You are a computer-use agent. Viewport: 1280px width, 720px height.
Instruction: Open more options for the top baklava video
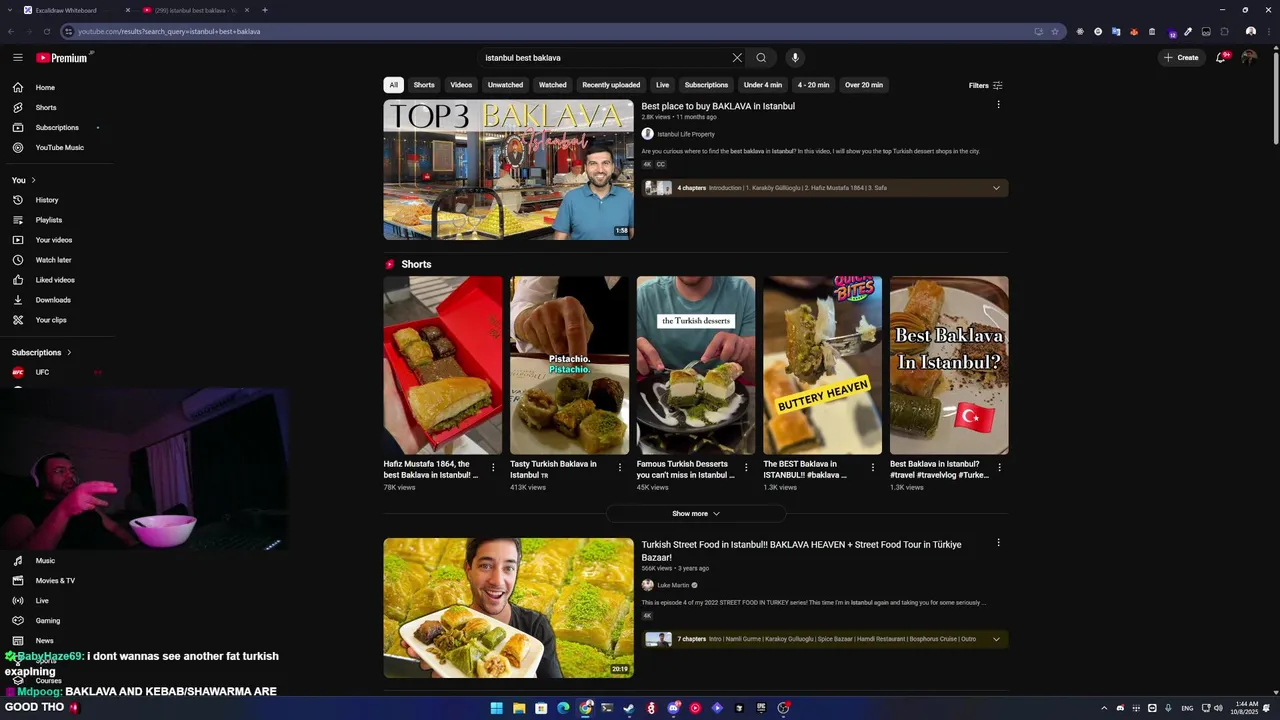998,104
